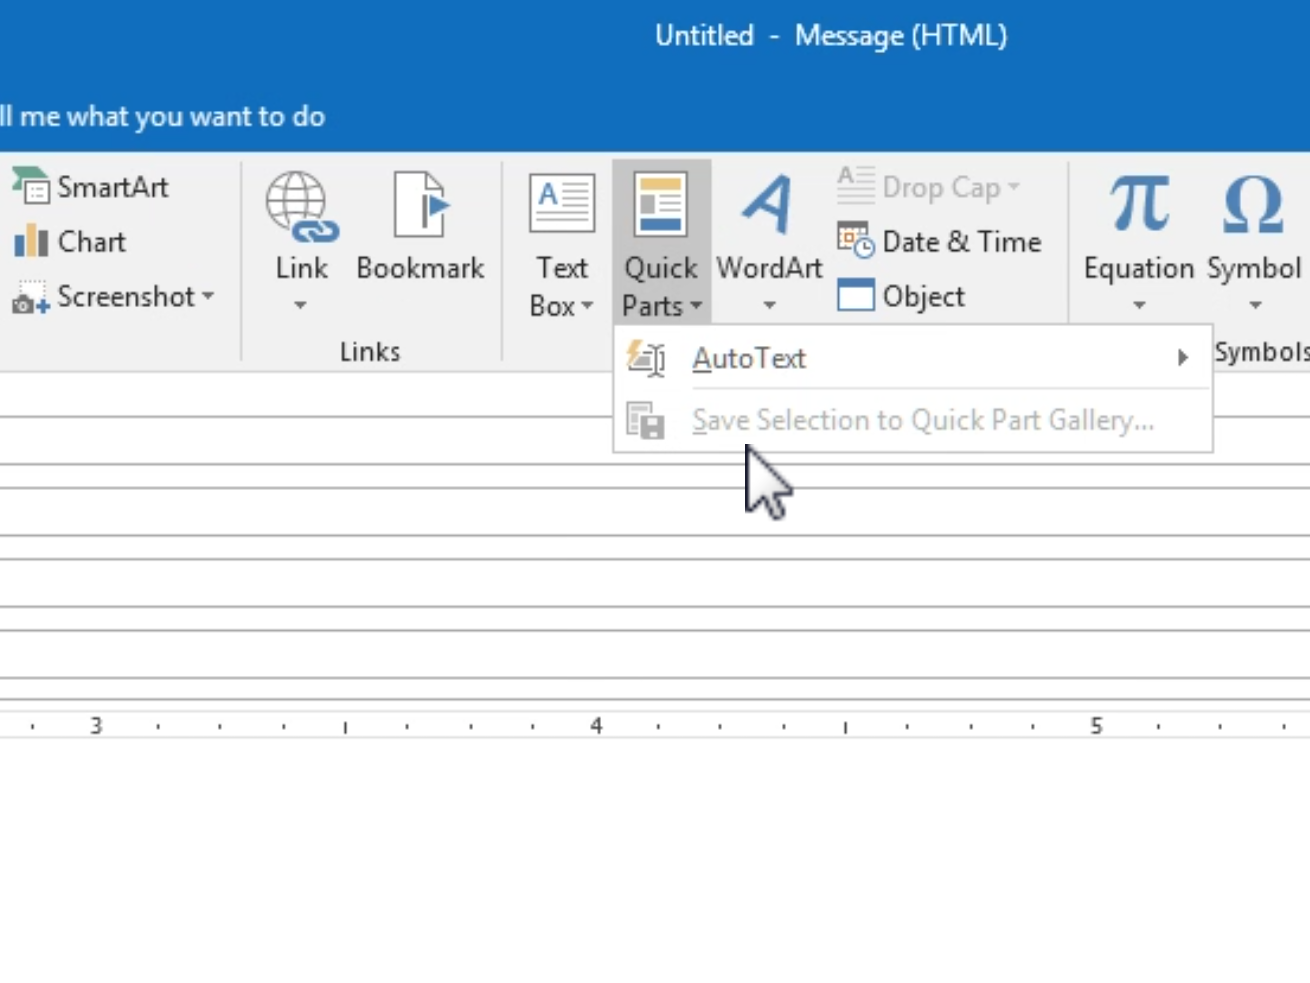Open the Screenshot dropdown arrow
This screenshot has height=983, width=1310.
(208, 296)
